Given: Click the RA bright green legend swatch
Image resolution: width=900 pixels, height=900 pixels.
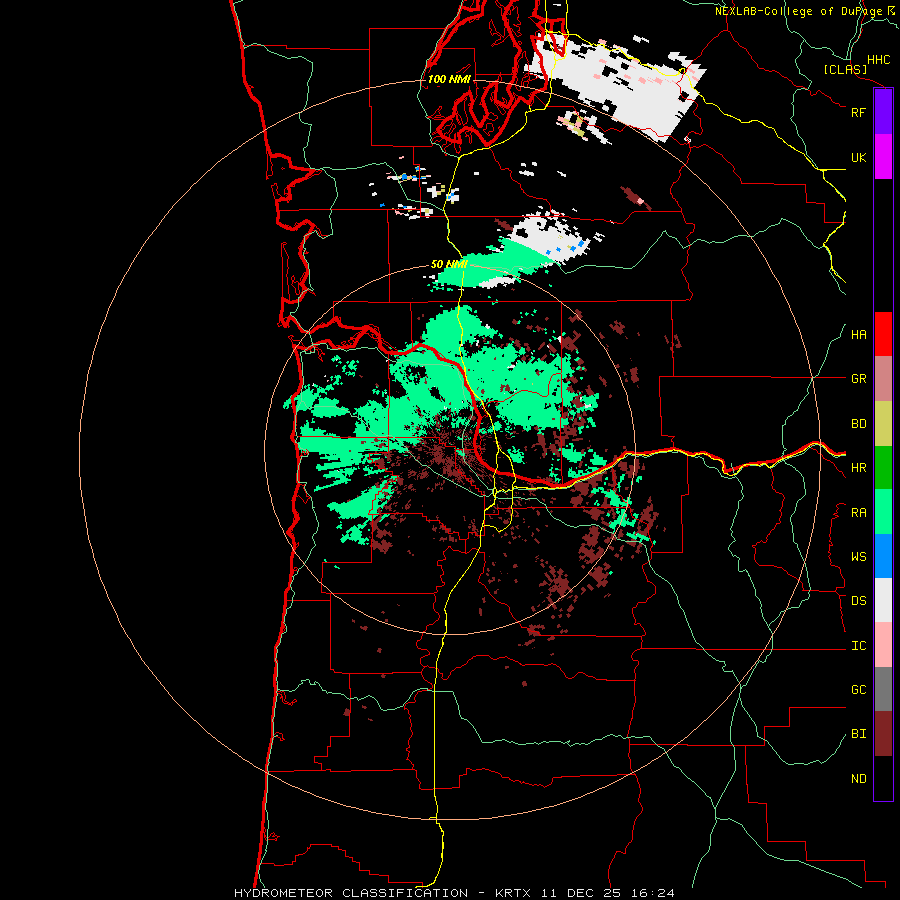Looking at the screenshot, I should coord(883,512).
